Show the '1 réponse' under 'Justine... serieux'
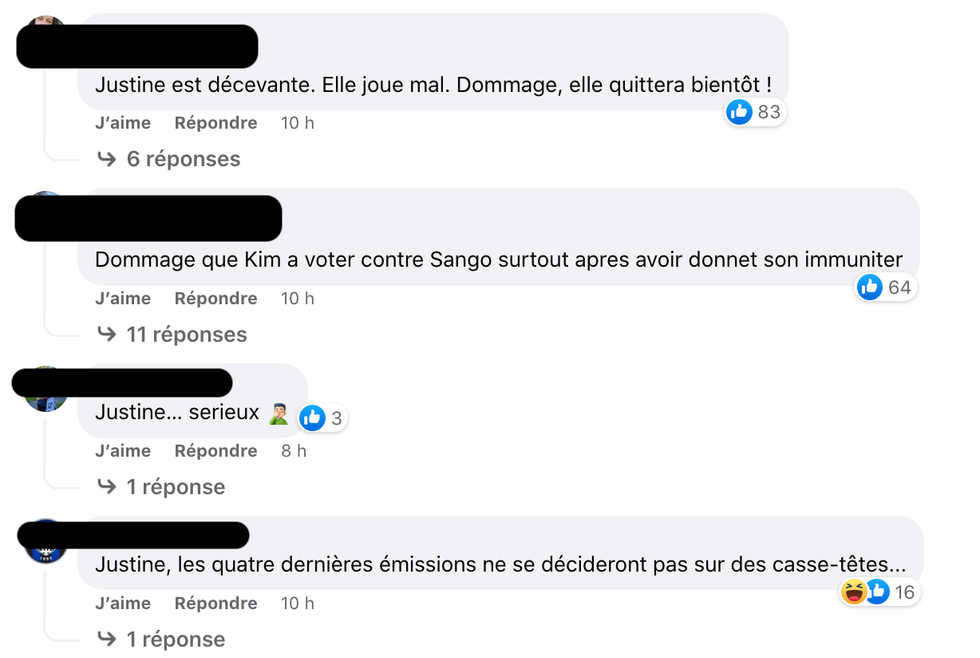Image resolution: width=980 pixels, height=658 pixels. click(175, 486)
